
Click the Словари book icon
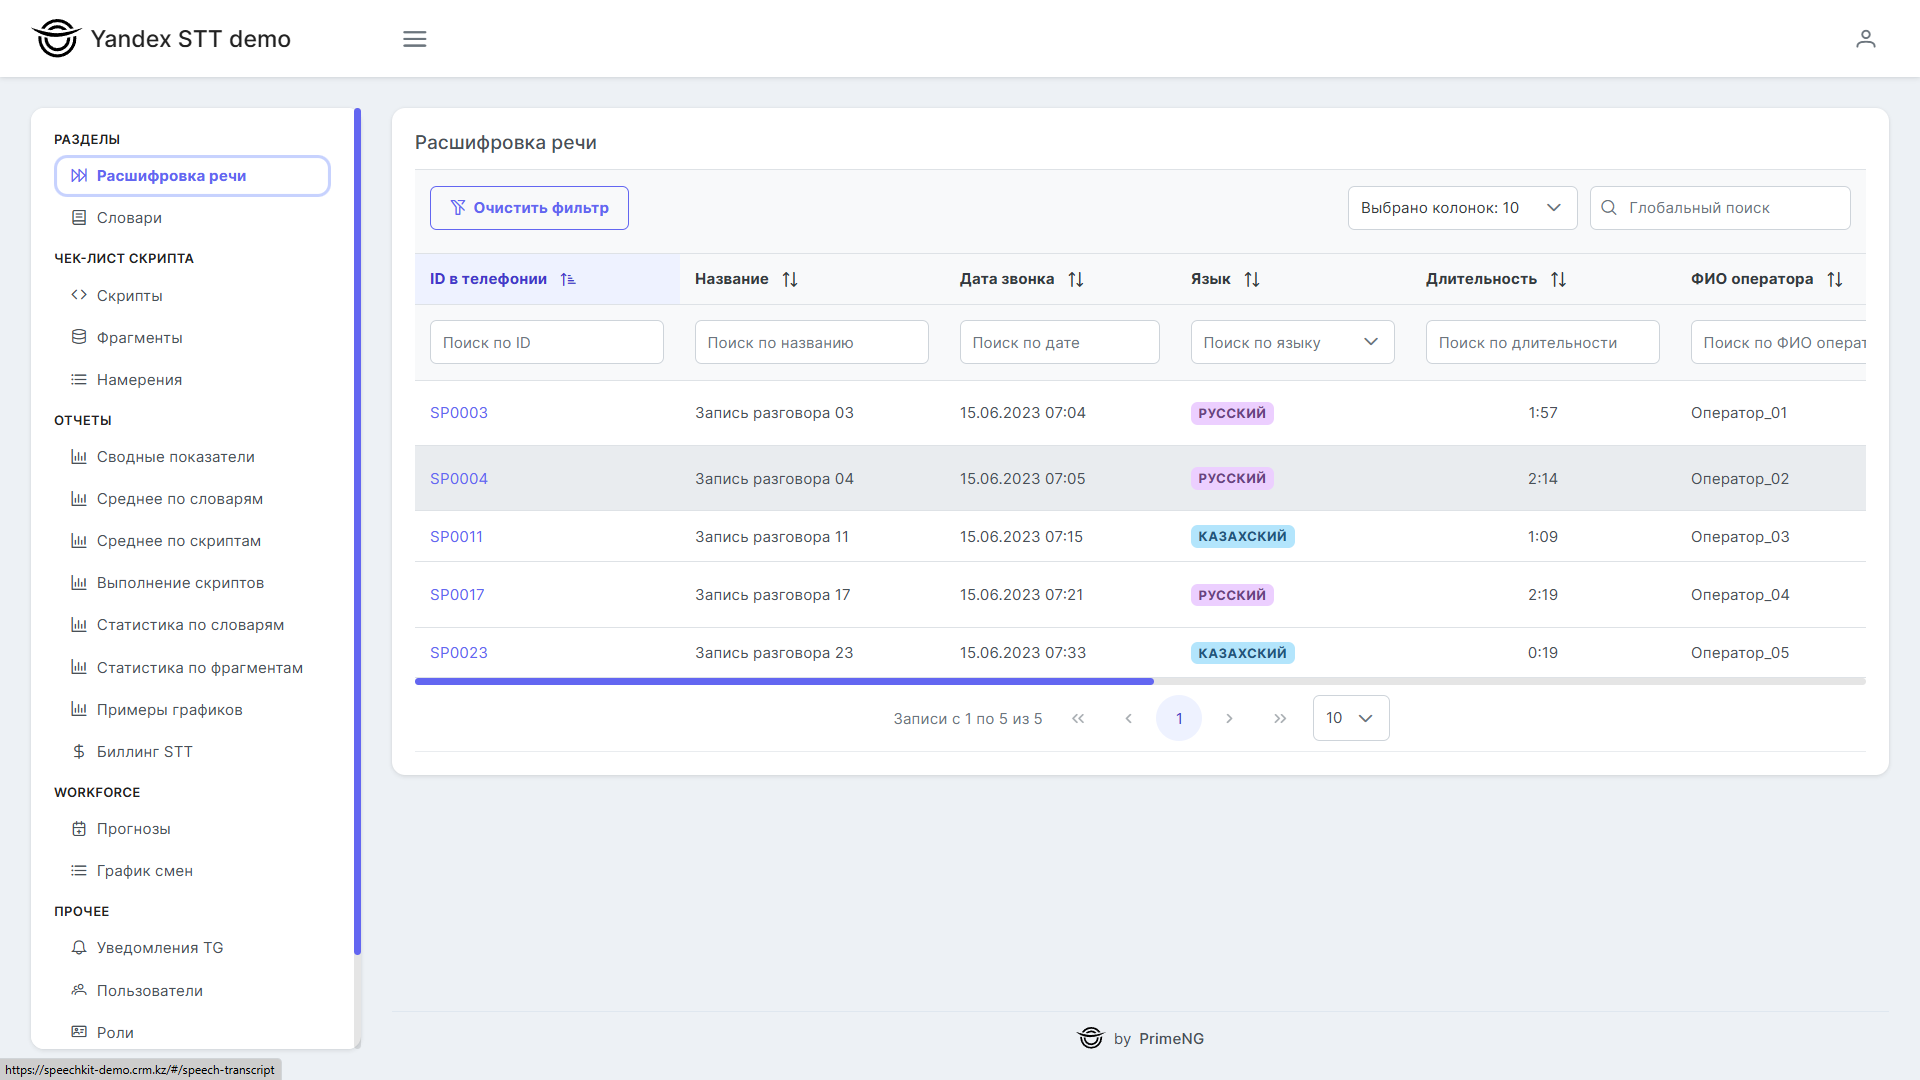click(79, 218)
